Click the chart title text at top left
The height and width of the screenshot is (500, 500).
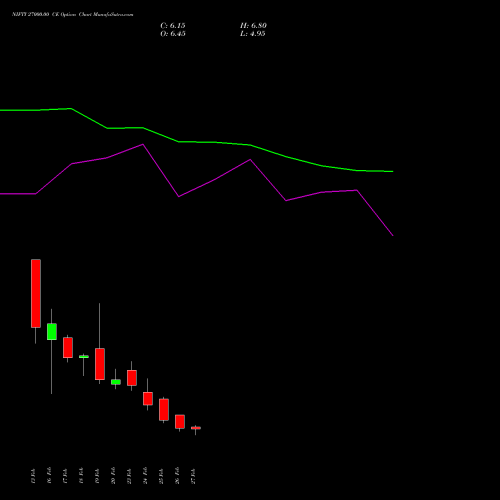[73, 15]
